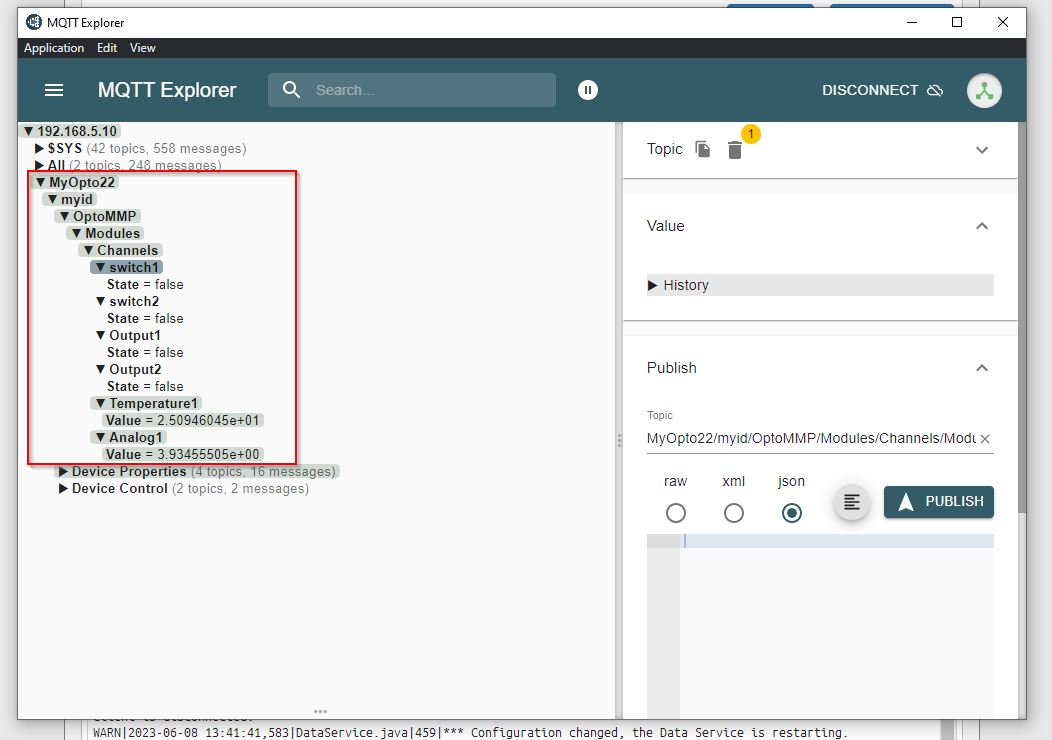Expand Device Properties node
The height and width of the screenshot is (740, 1052).
63,472
